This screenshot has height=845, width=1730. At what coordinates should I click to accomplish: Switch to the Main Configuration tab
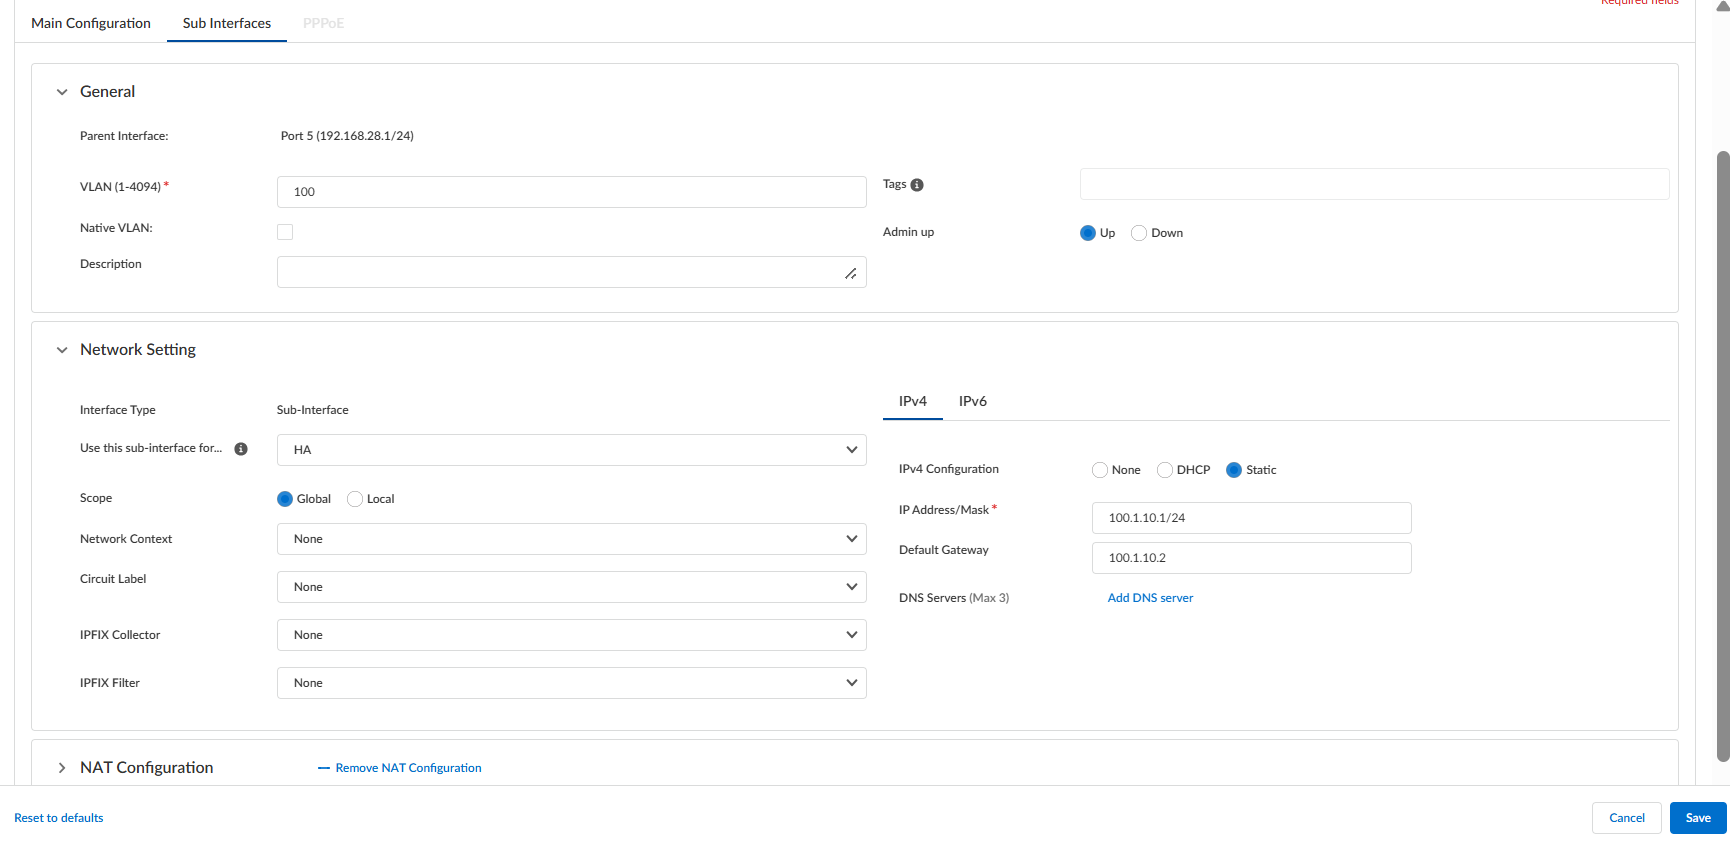91,23
